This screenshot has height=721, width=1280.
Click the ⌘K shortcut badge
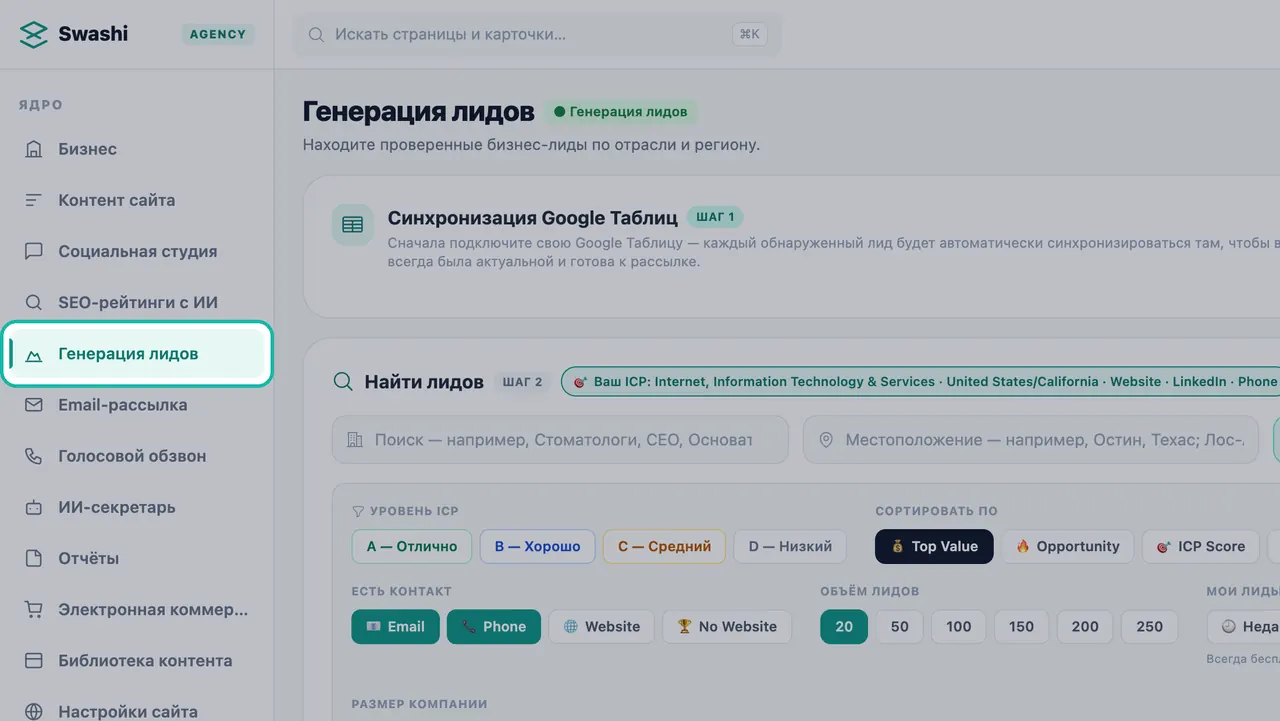point(749,34)
